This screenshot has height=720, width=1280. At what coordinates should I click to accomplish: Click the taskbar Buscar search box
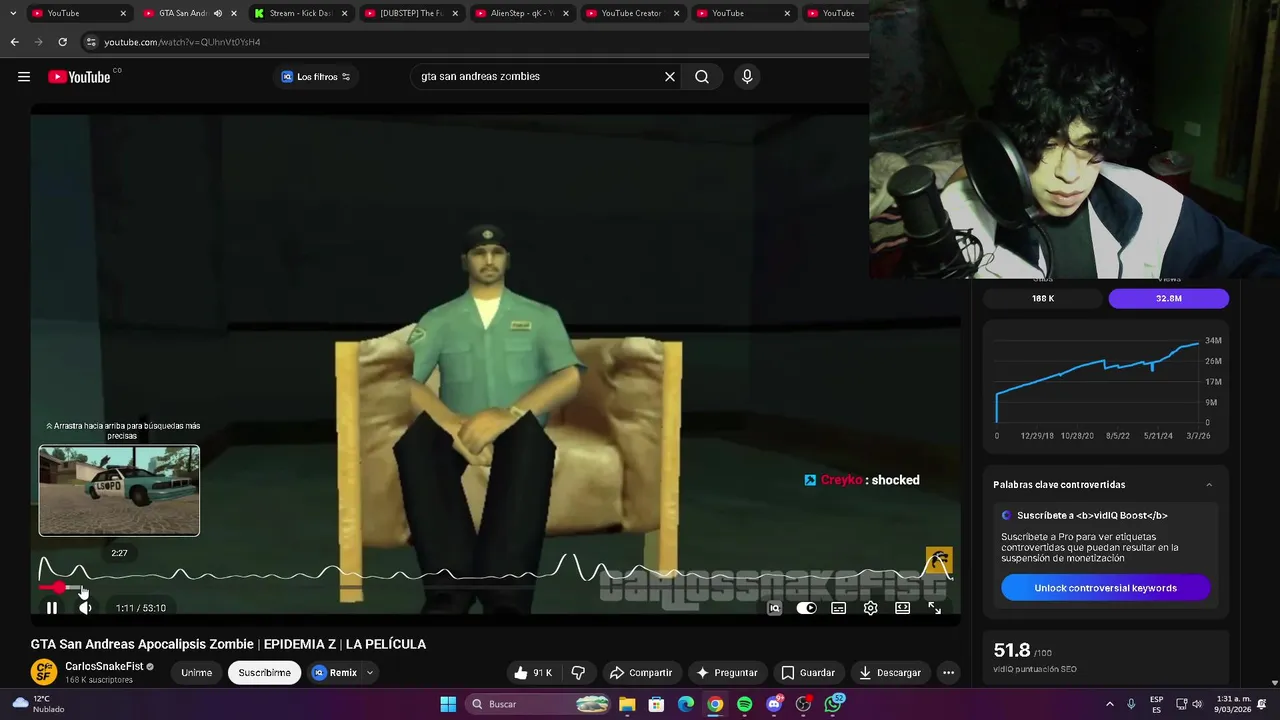538,704
